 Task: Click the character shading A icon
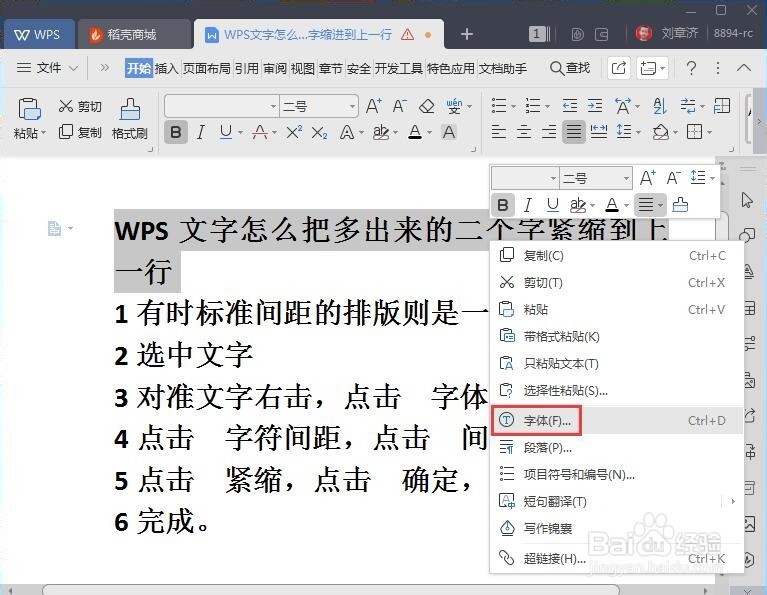(x=449, y=132)
